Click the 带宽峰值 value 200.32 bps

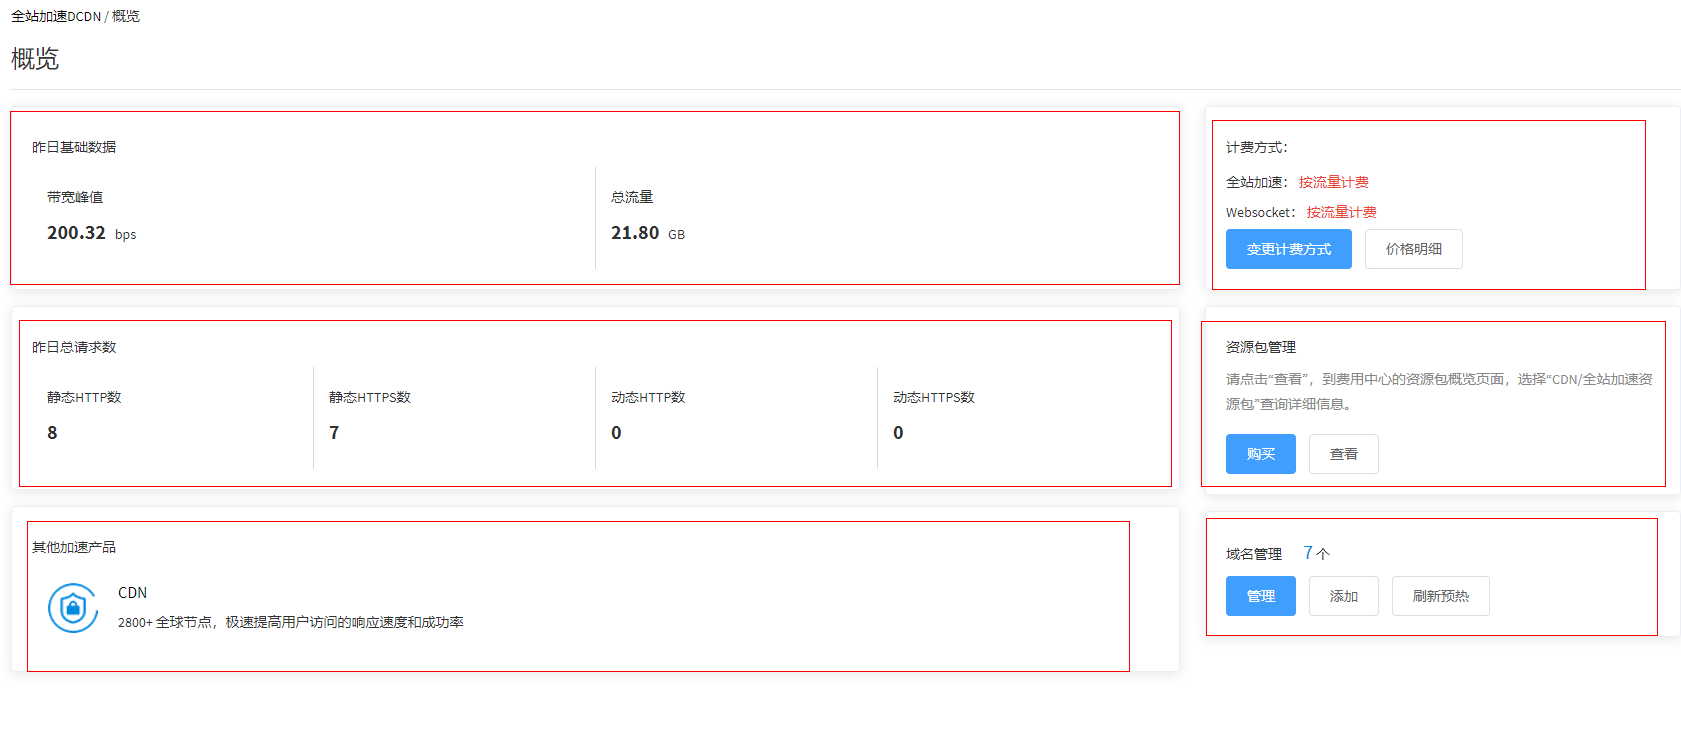[x=91, y=233]
